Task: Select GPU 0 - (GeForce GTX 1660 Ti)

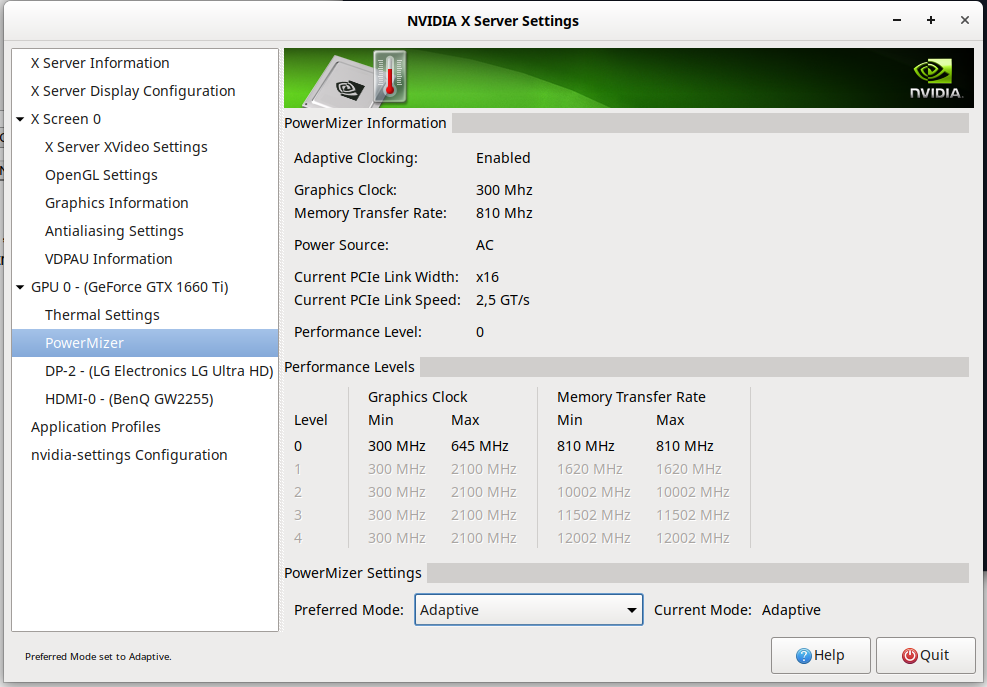Action: tap(130, 287)
